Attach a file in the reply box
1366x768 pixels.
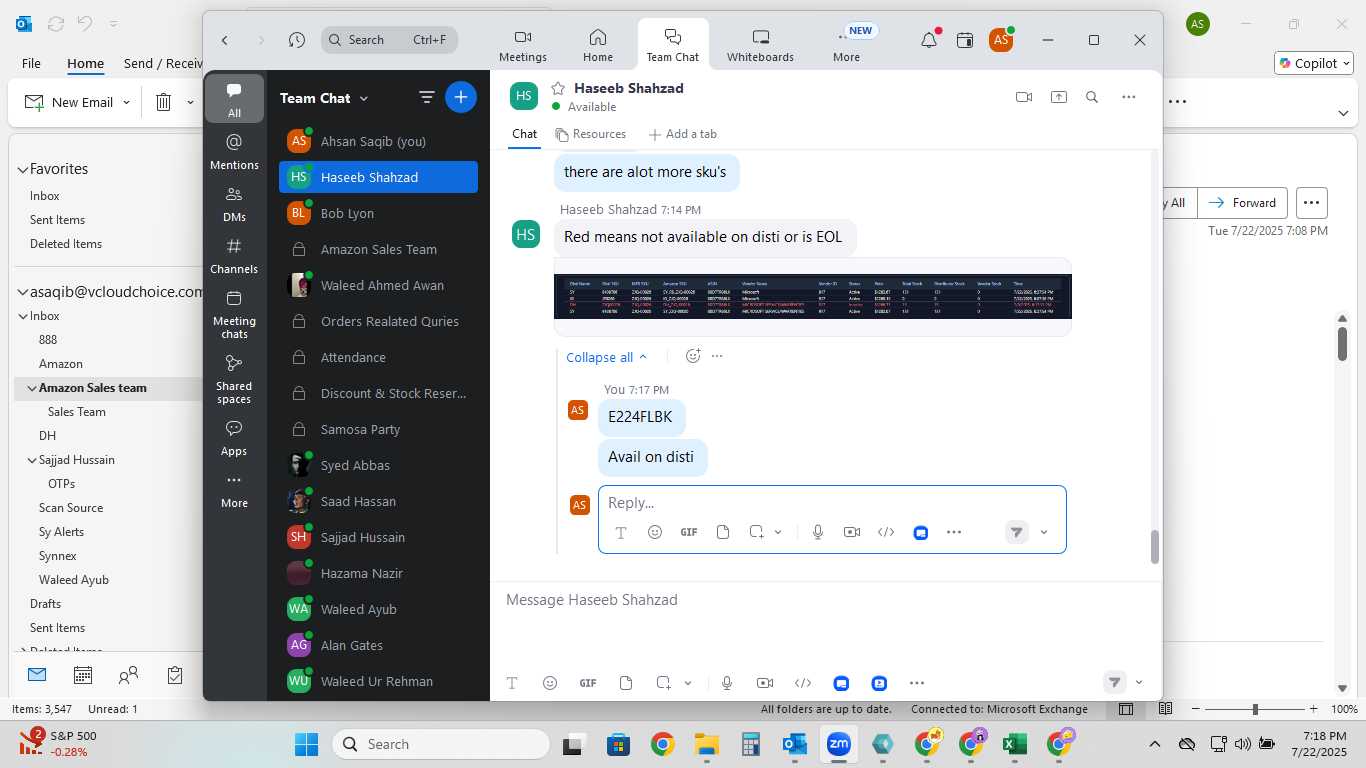click(723, 532)
